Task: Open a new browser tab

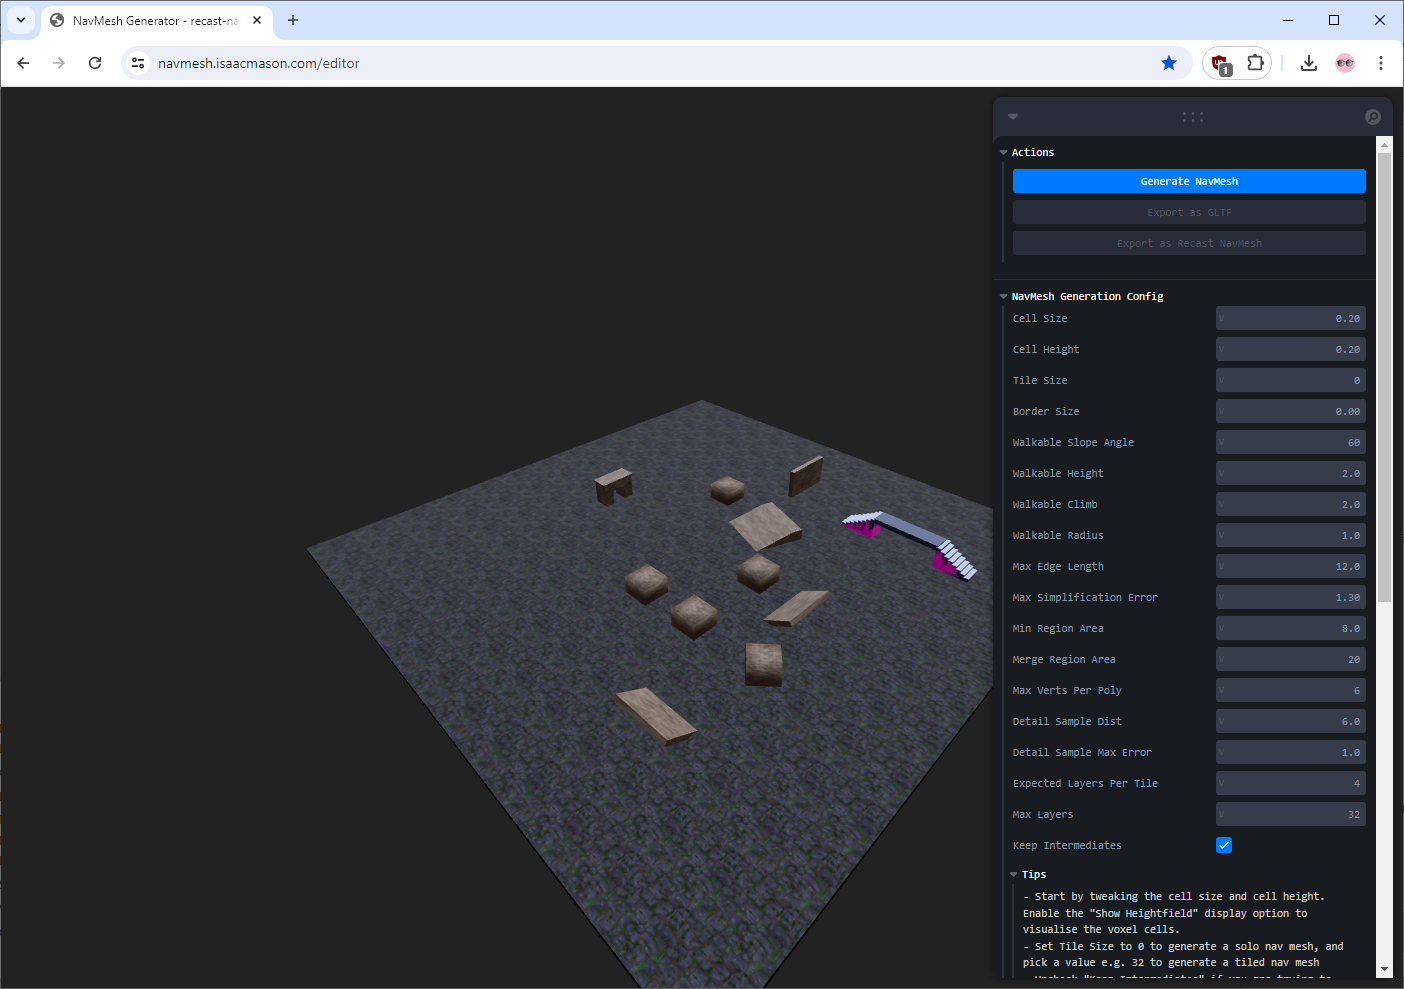Action: (293, 20)
